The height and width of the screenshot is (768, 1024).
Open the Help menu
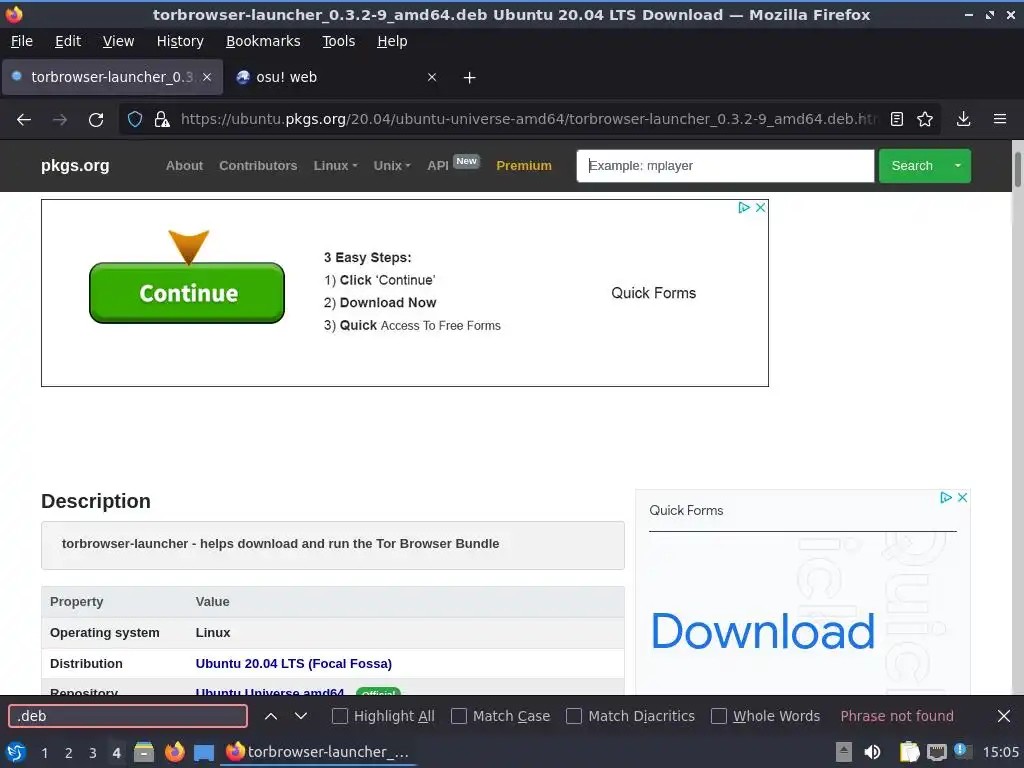pos(392,41)
